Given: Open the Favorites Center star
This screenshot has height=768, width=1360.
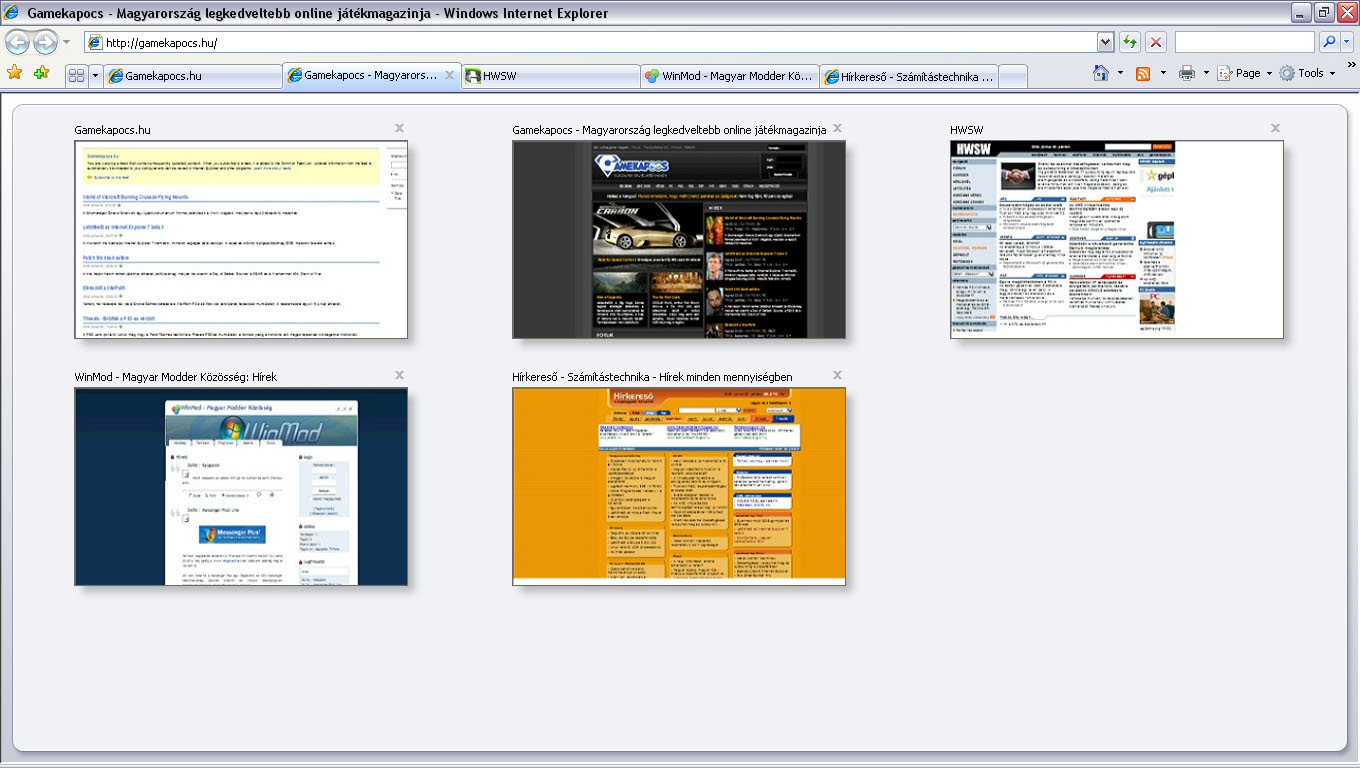Looking at the screenshot, I should (x=14, y=73).
